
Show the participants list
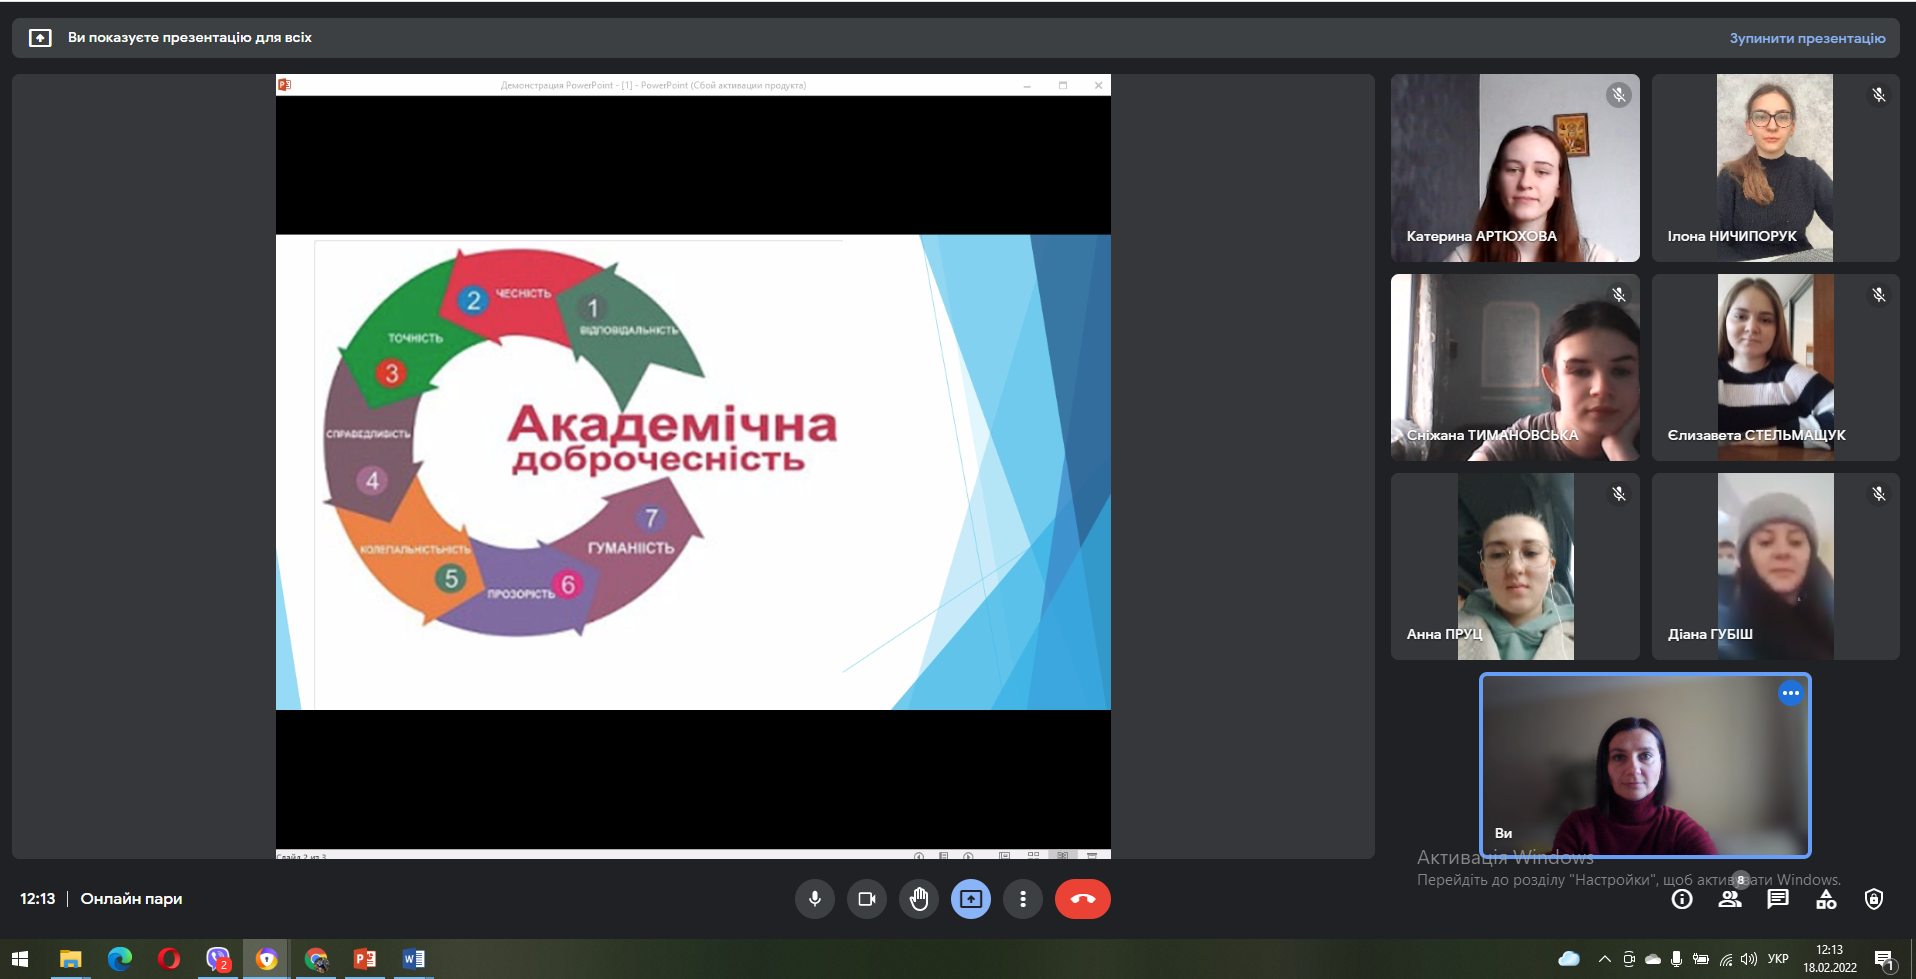[1730, 900]
